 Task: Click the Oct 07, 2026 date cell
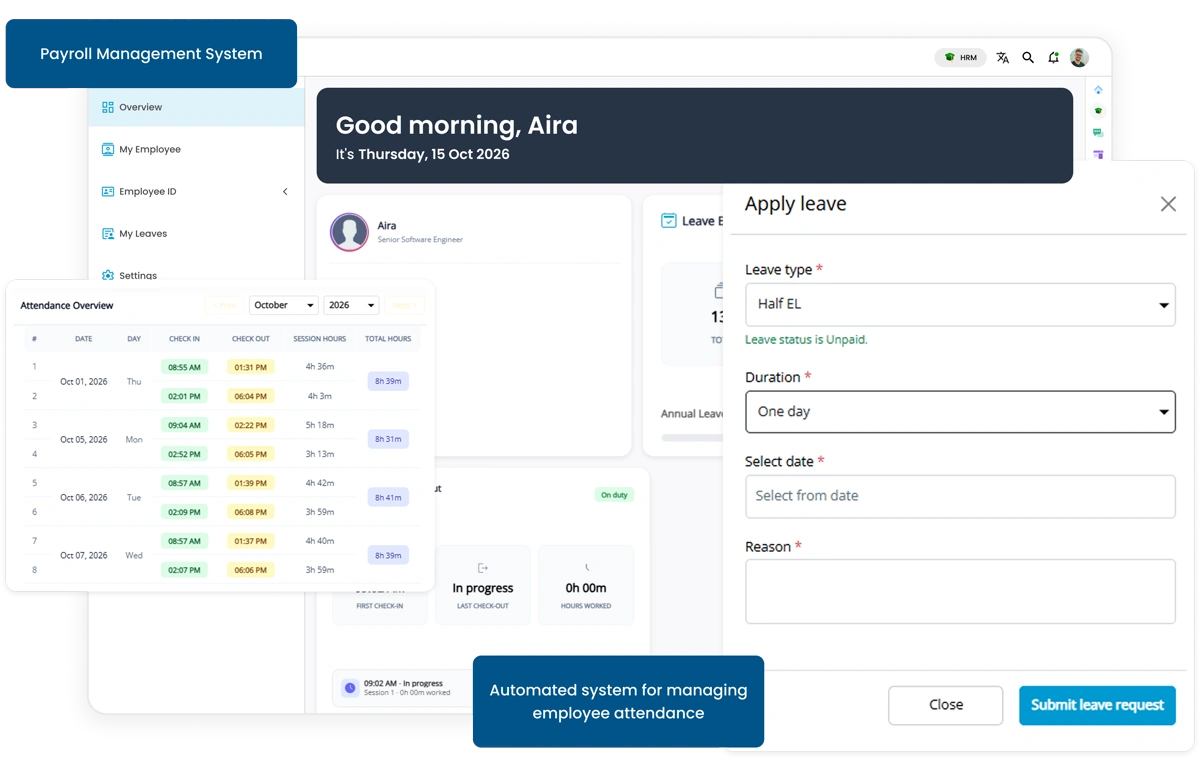[83, 556]
